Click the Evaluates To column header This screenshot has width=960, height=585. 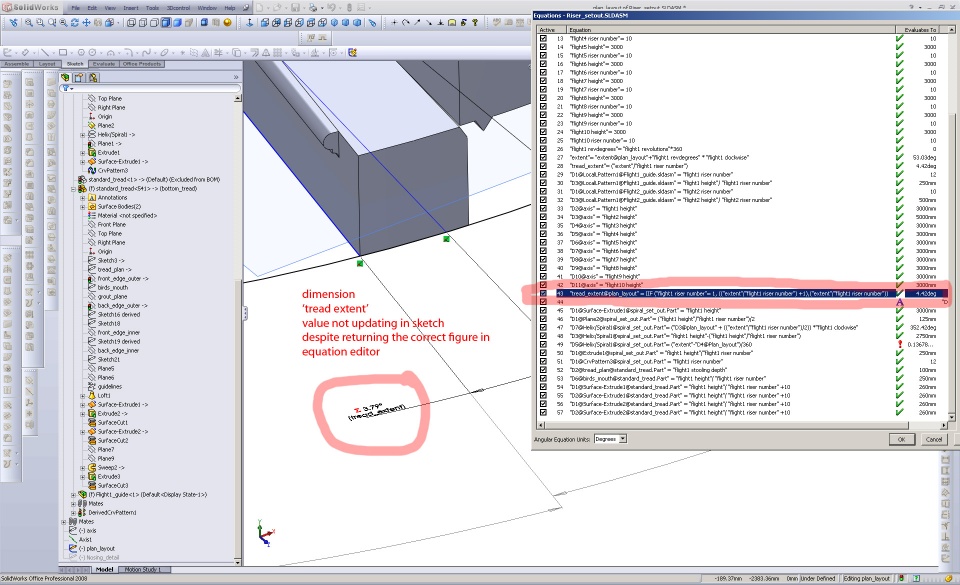point(920,29)
